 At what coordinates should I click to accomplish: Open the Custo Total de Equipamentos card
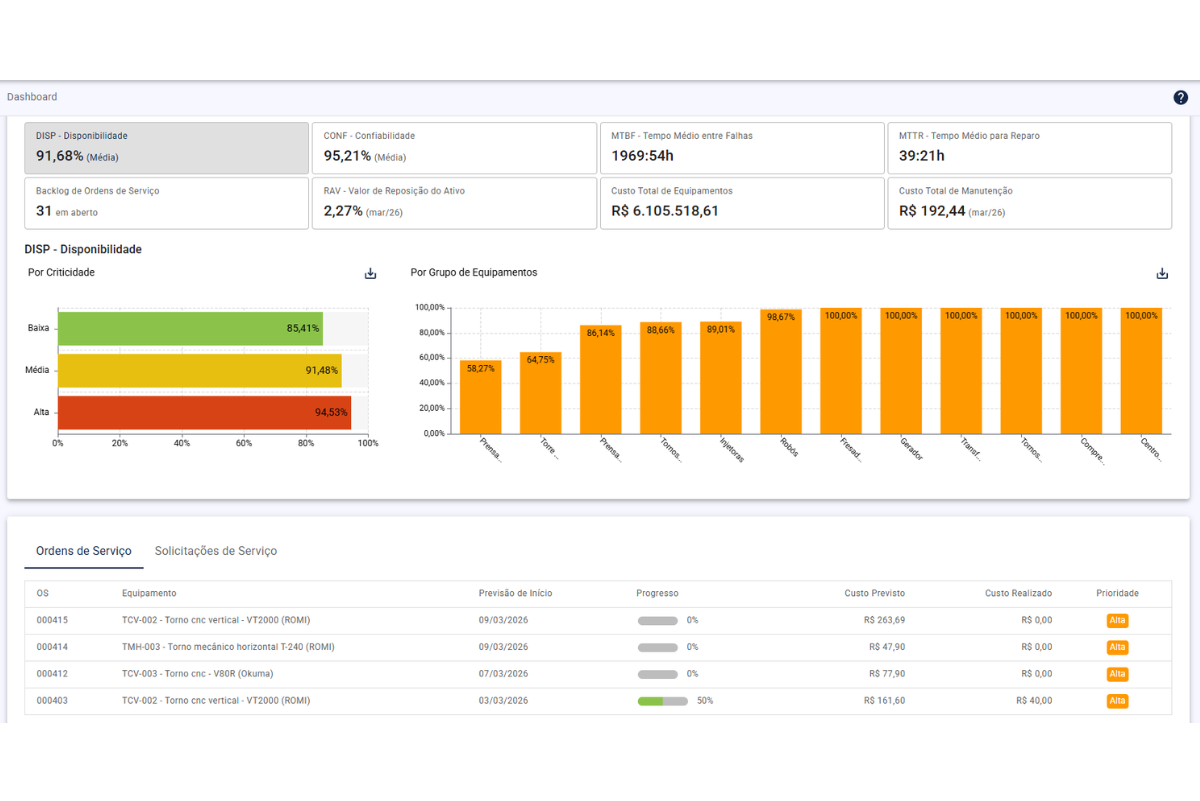pos(742,202)
